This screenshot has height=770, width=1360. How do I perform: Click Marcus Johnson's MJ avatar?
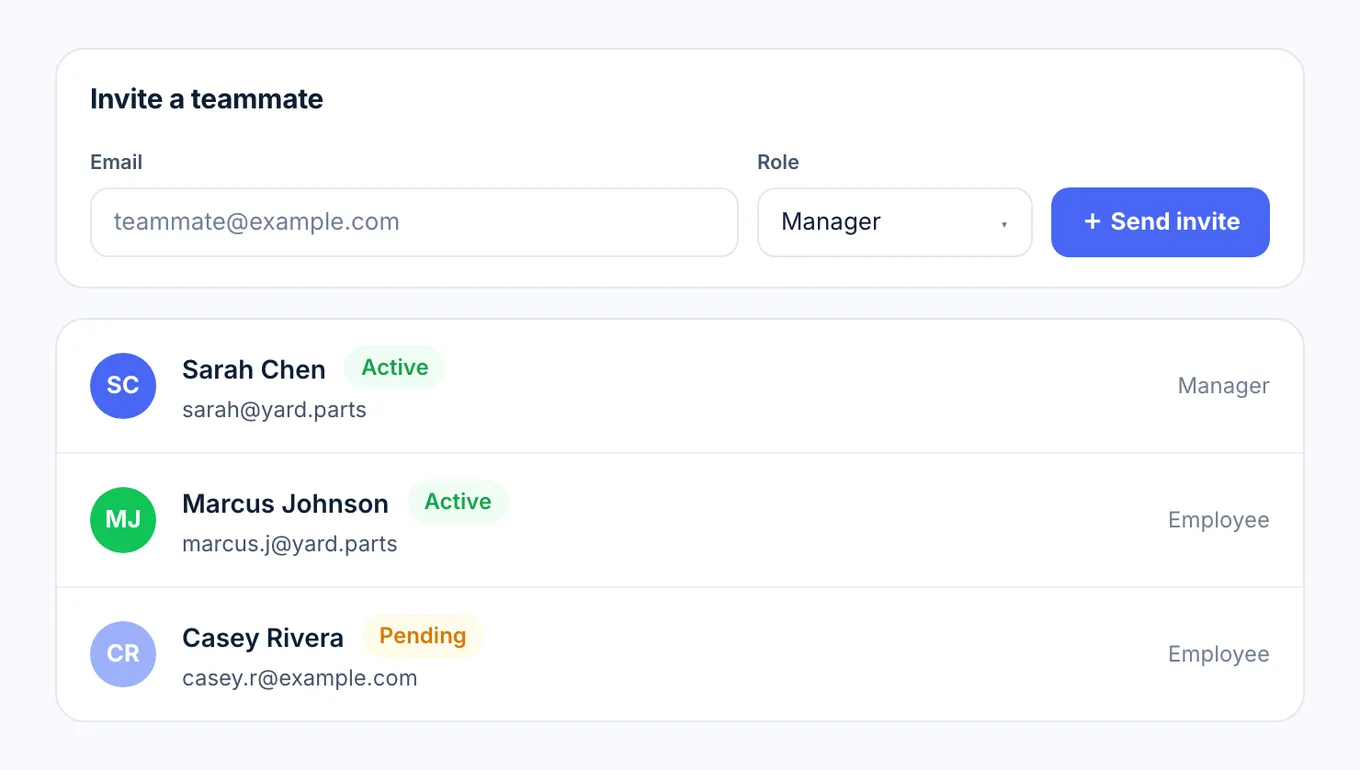(123, 520)
